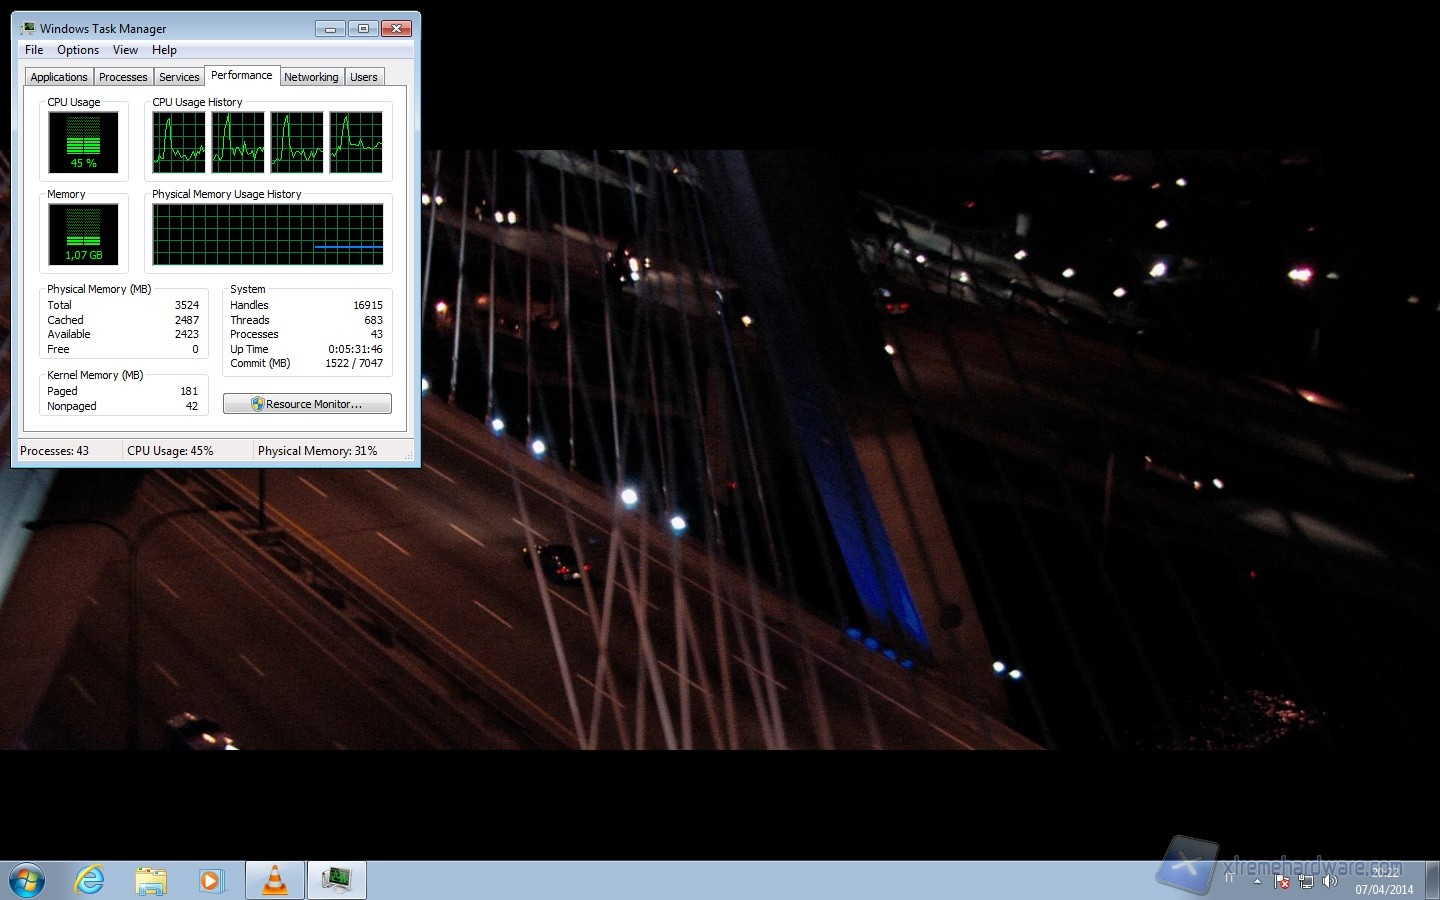Select the Networking tab
The image size is (1440, 900).
click(311, 77)
